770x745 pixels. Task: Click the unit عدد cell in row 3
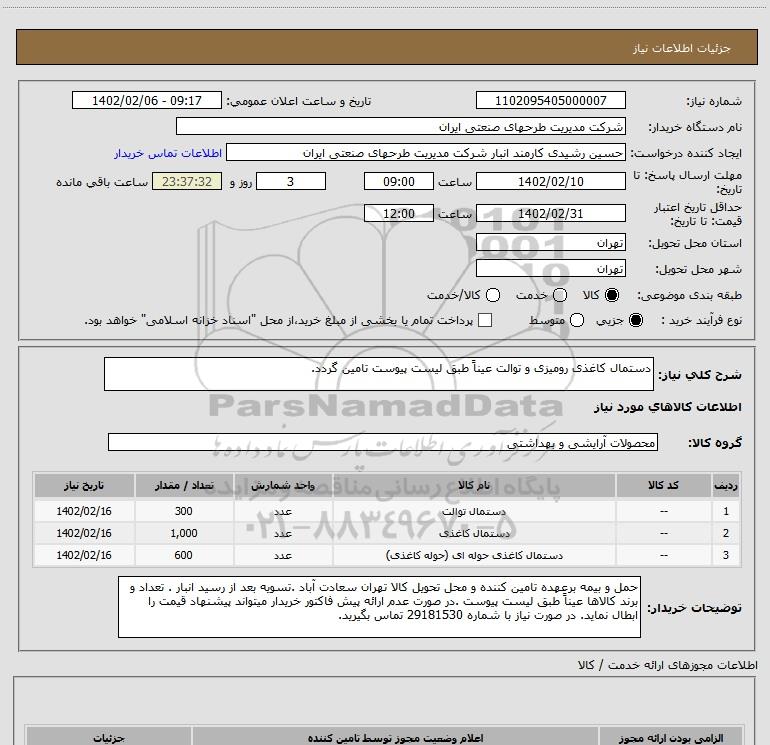(x=283, y=555)
